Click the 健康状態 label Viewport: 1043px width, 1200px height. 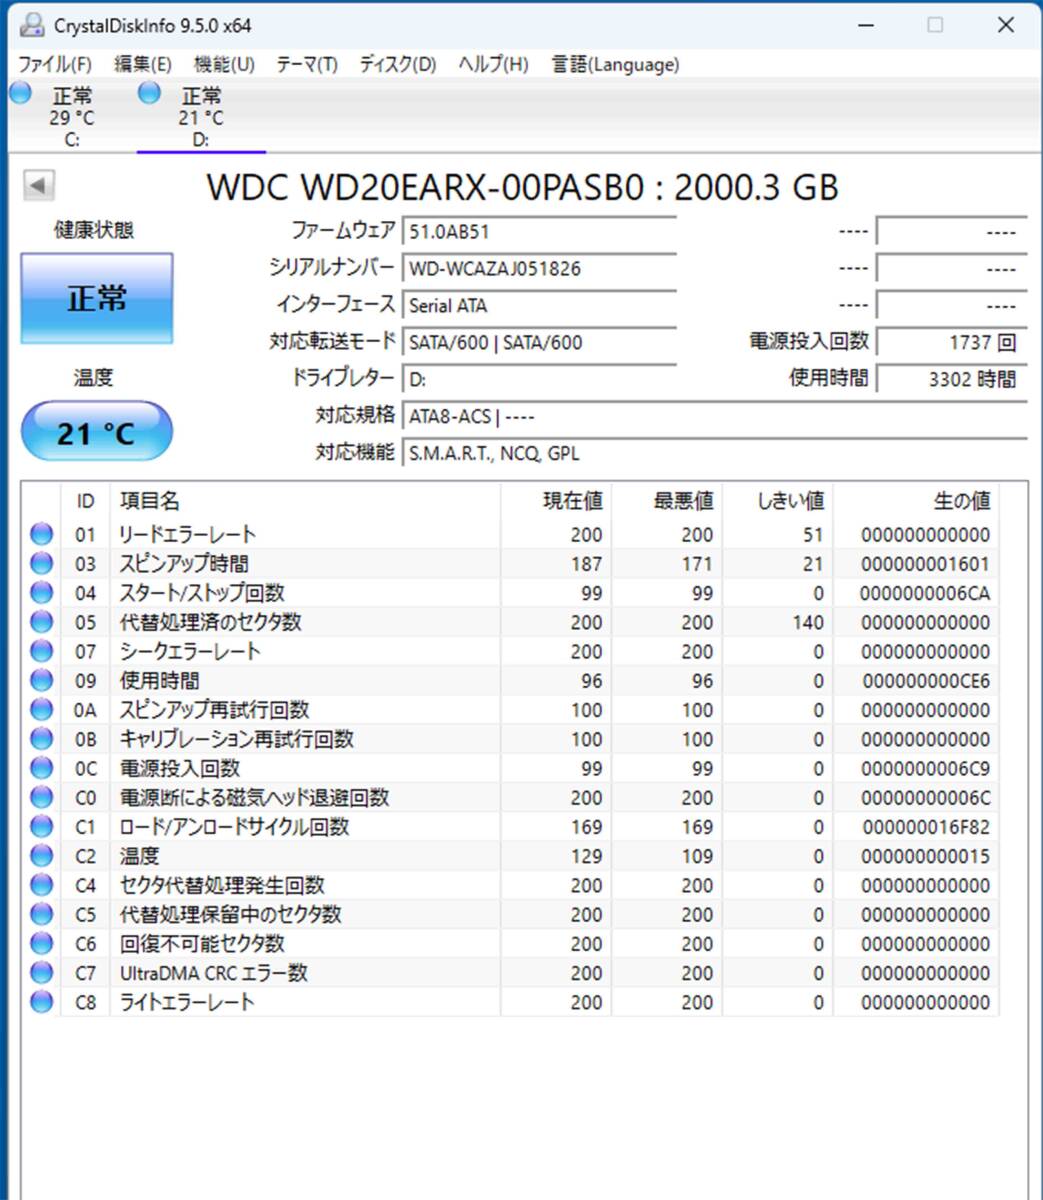(94, 230)
